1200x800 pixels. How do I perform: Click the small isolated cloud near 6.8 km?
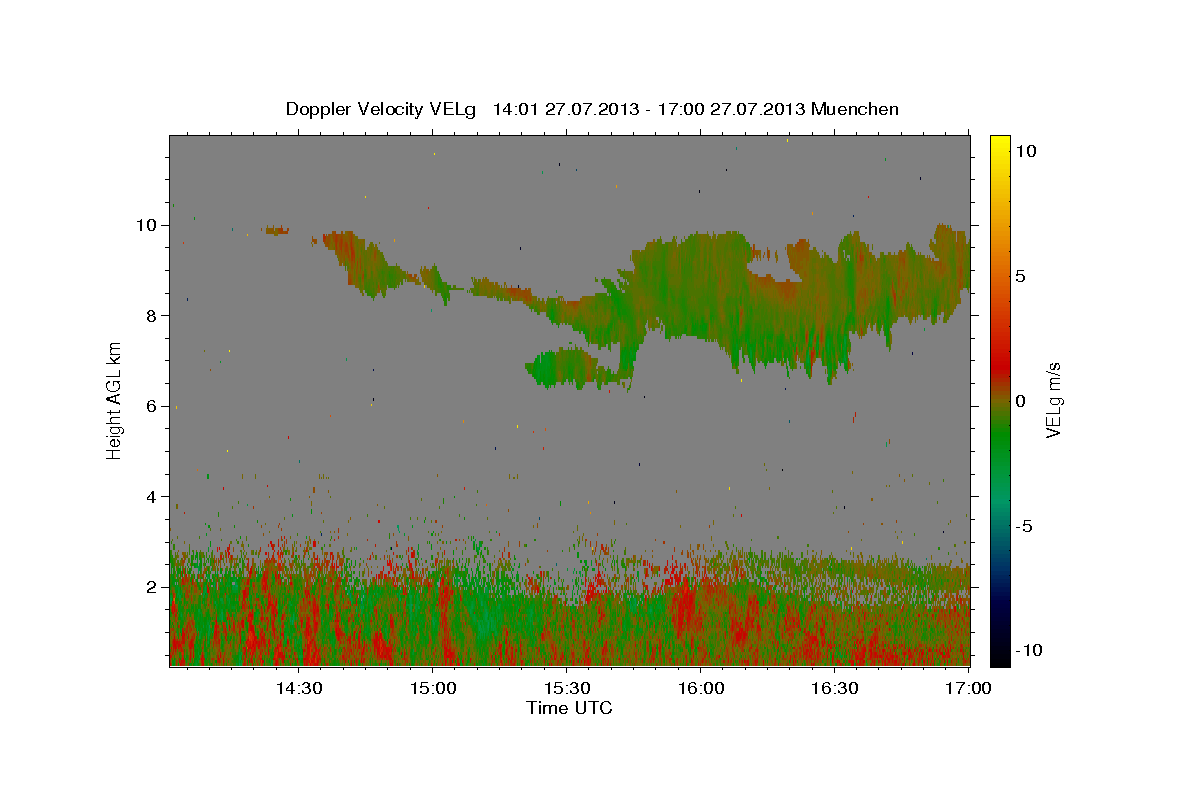[x=578, y=368]
